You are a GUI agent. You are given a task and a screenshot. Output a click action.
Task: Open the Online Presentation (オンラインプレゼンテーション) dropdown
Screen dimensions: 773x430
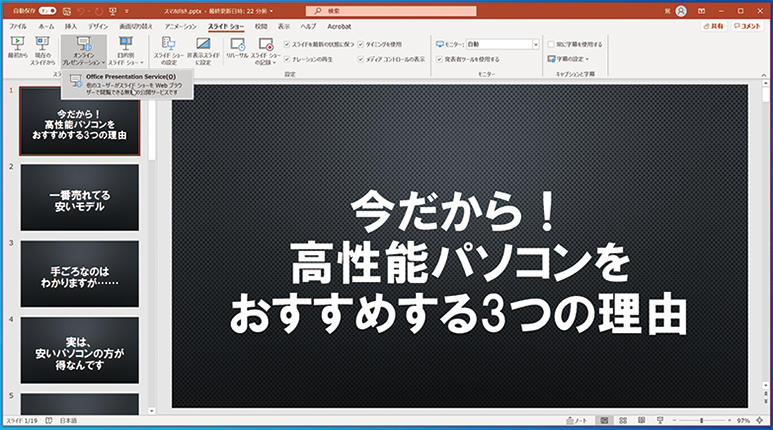(83, 51)
